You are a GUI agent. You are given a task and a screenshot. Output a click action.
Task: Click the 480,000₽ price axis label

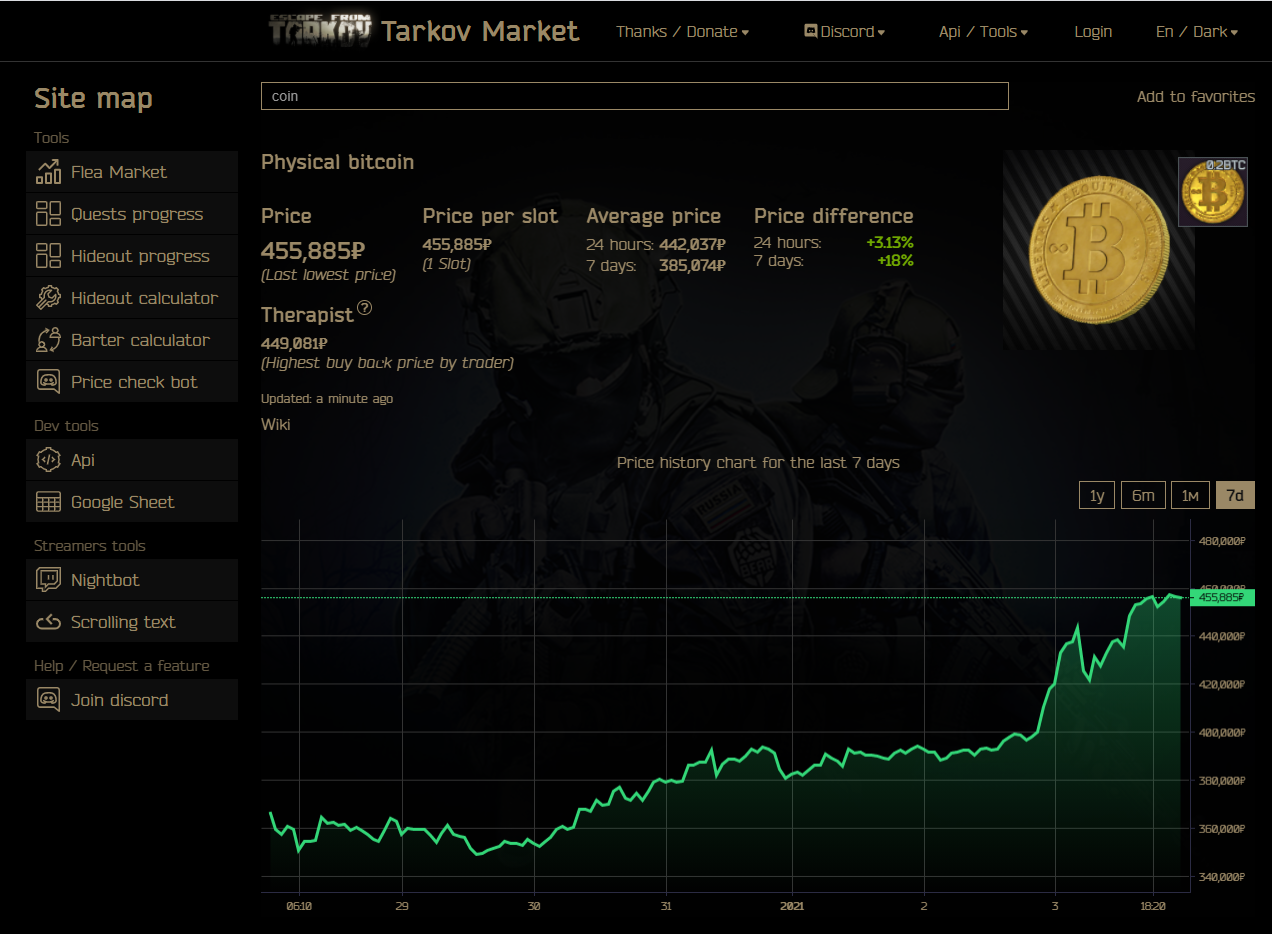pos(1222,541)
